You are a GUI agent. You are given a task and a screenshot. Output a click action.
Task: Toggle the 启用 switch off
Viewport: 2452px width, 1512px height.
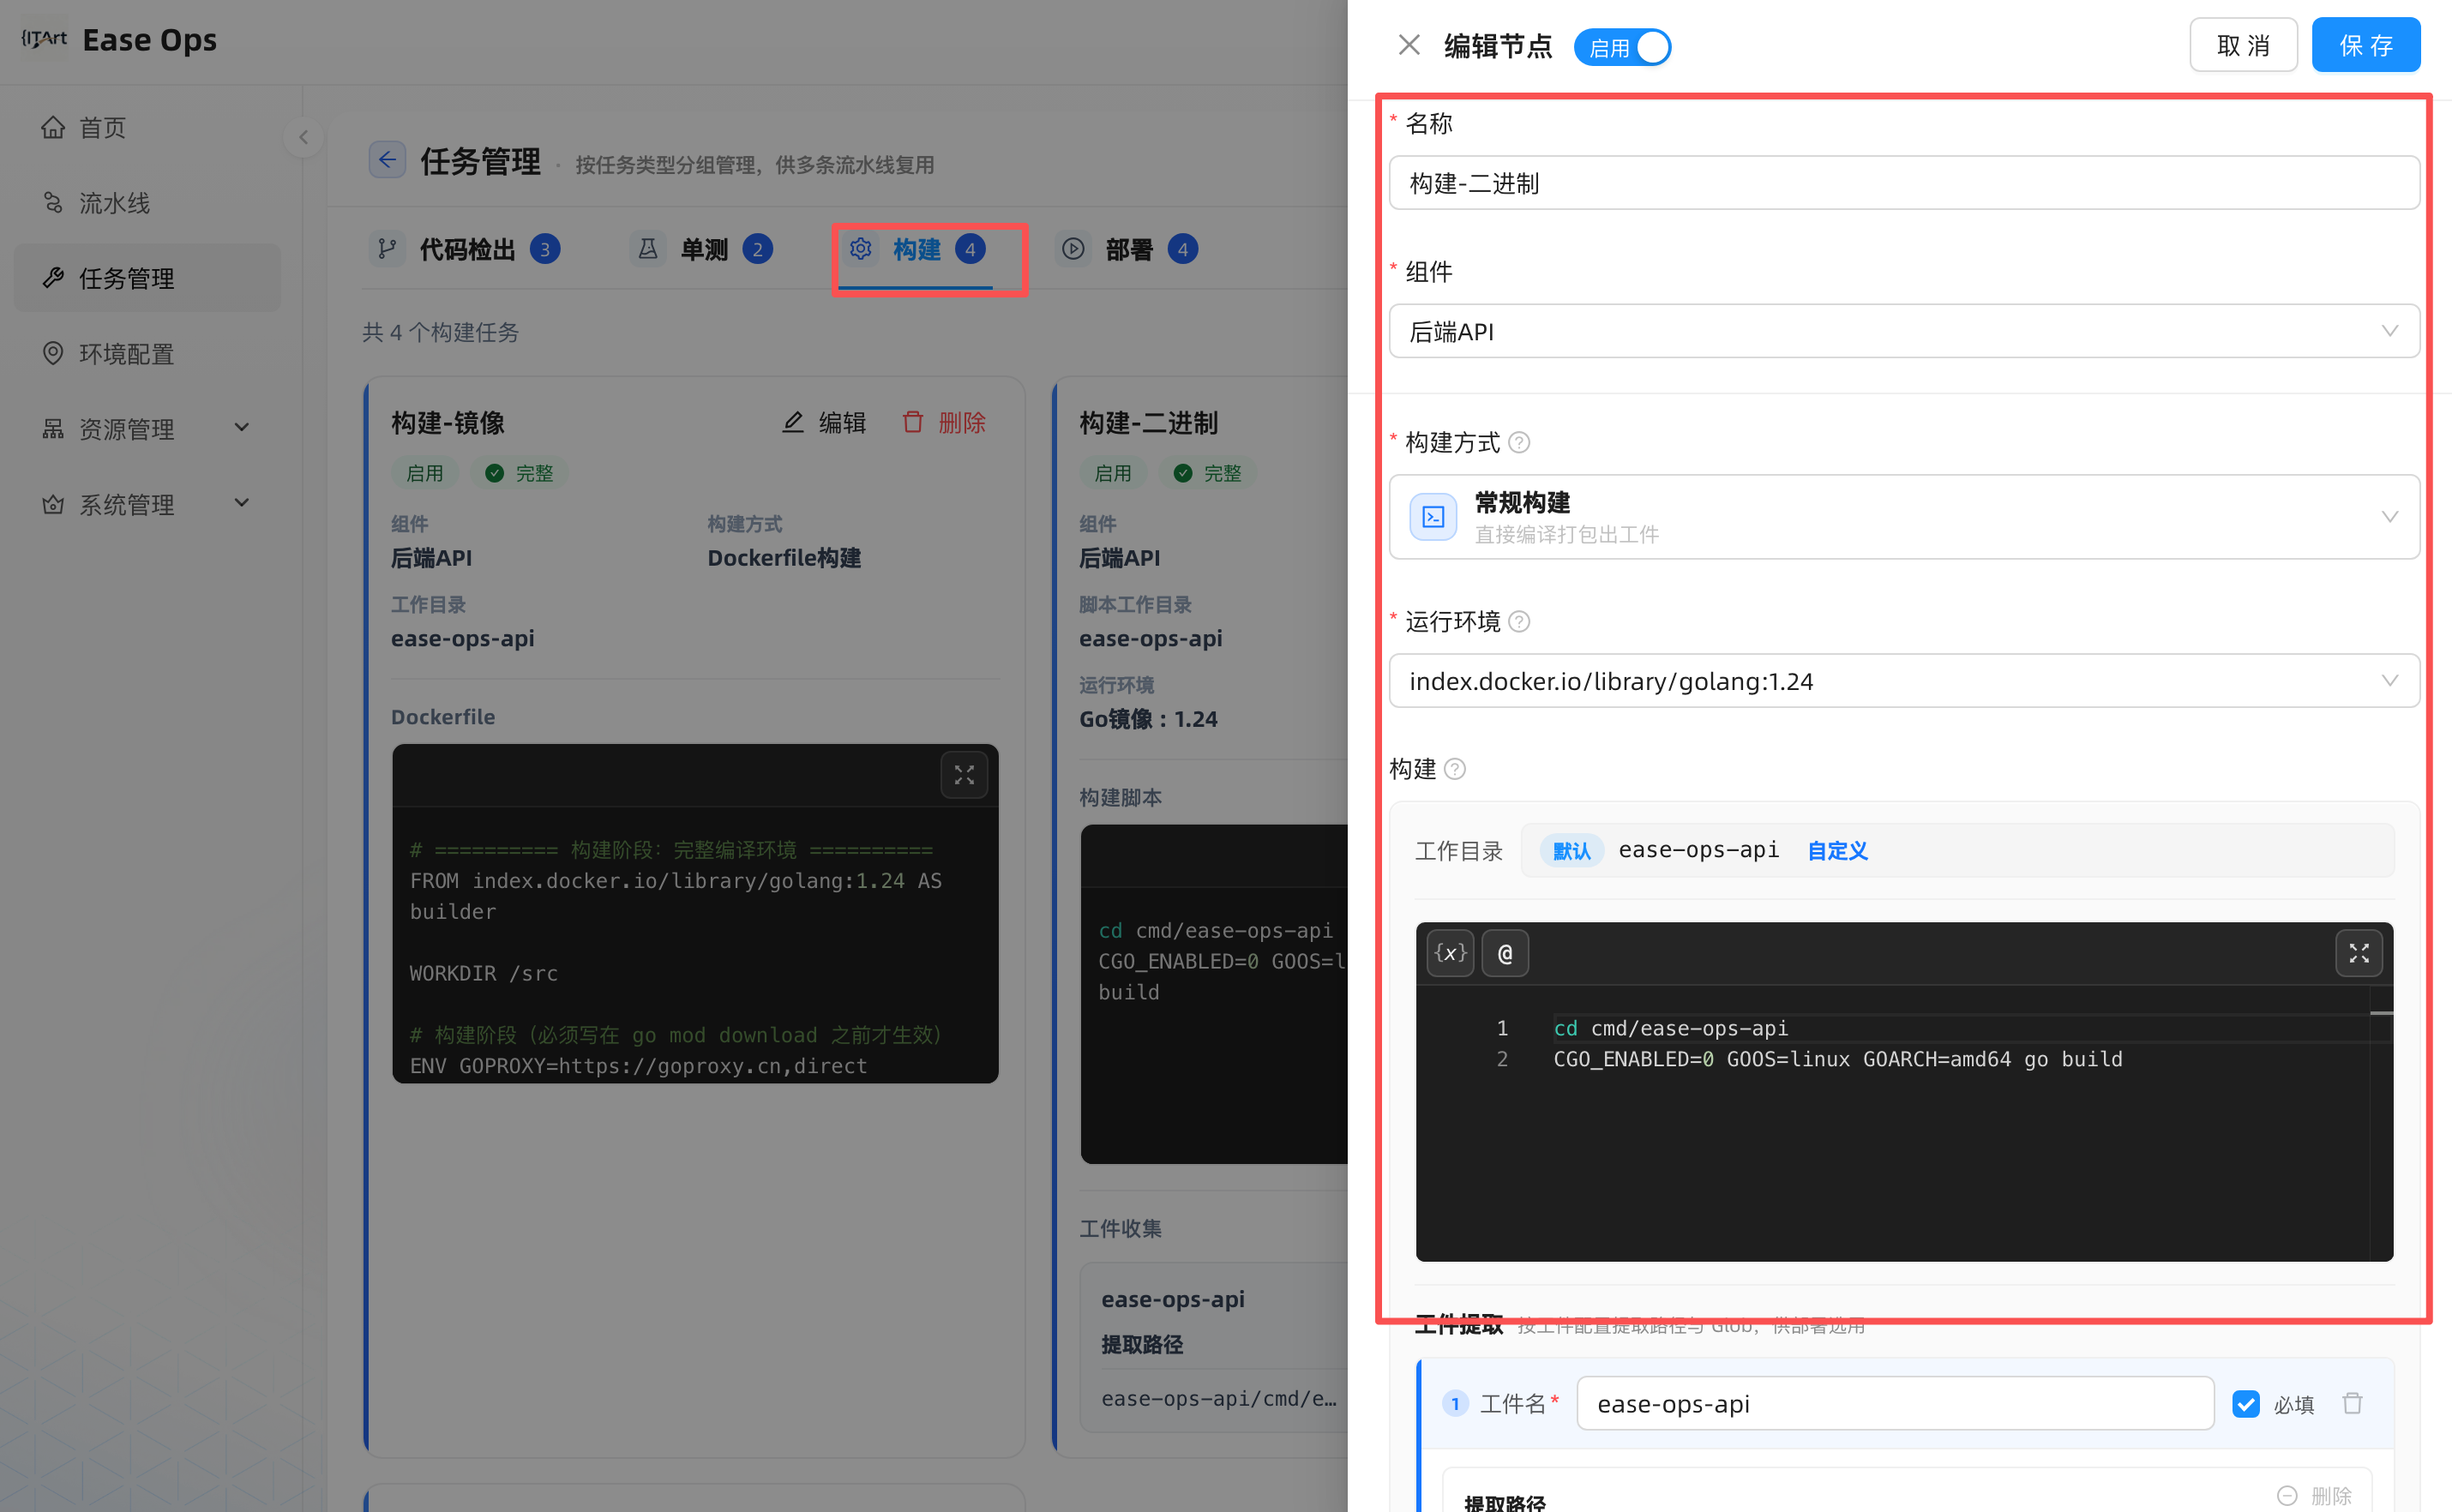coord(1621,47)
